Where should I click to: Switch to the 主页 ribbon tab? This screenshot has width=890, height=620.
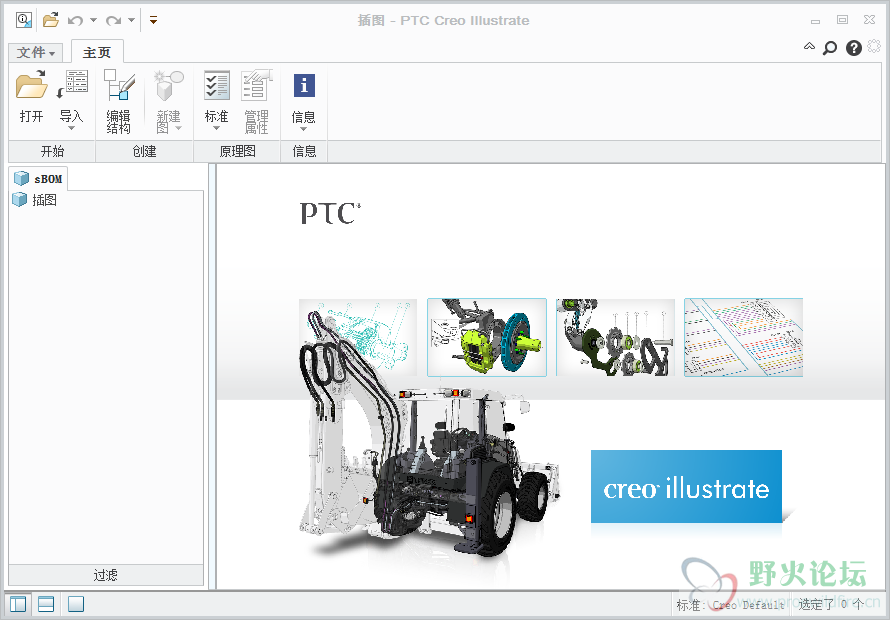coord(97,52)
